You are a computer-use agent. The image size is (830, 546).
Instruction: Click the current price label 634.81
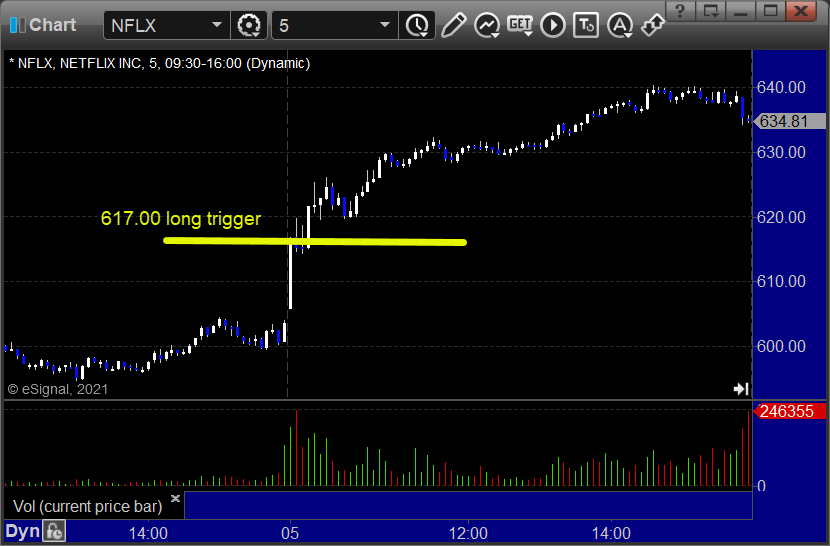pos(789,121)
